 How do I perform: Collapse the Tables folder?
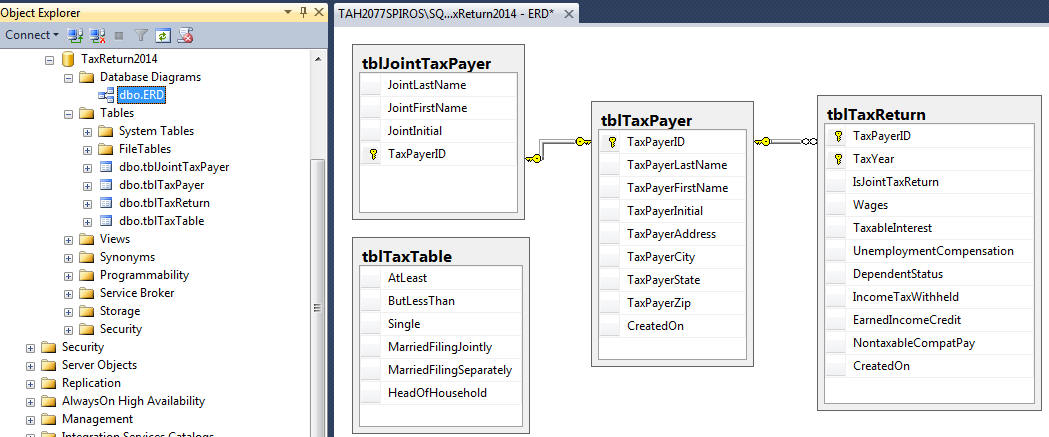[x=68, y=114]
